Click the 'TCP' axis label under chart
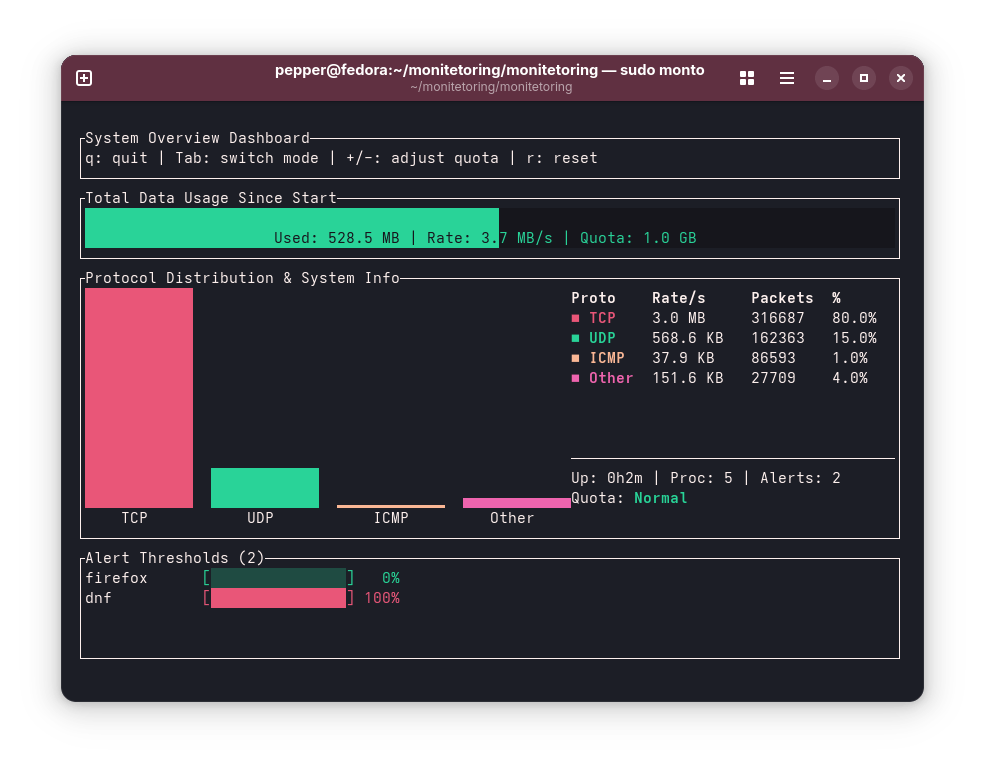Screen dimensions: 985x769 pos(134,518)
